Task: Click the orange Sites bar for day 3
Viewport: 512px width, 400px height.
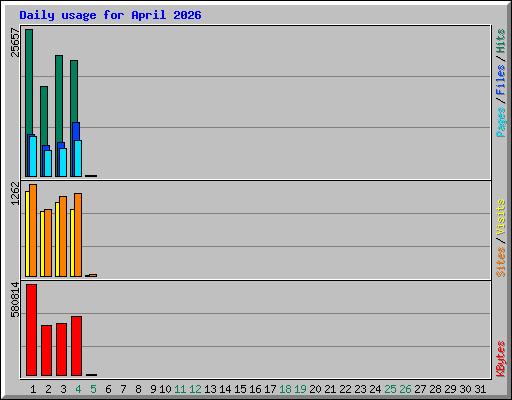Action: [63, 236]
